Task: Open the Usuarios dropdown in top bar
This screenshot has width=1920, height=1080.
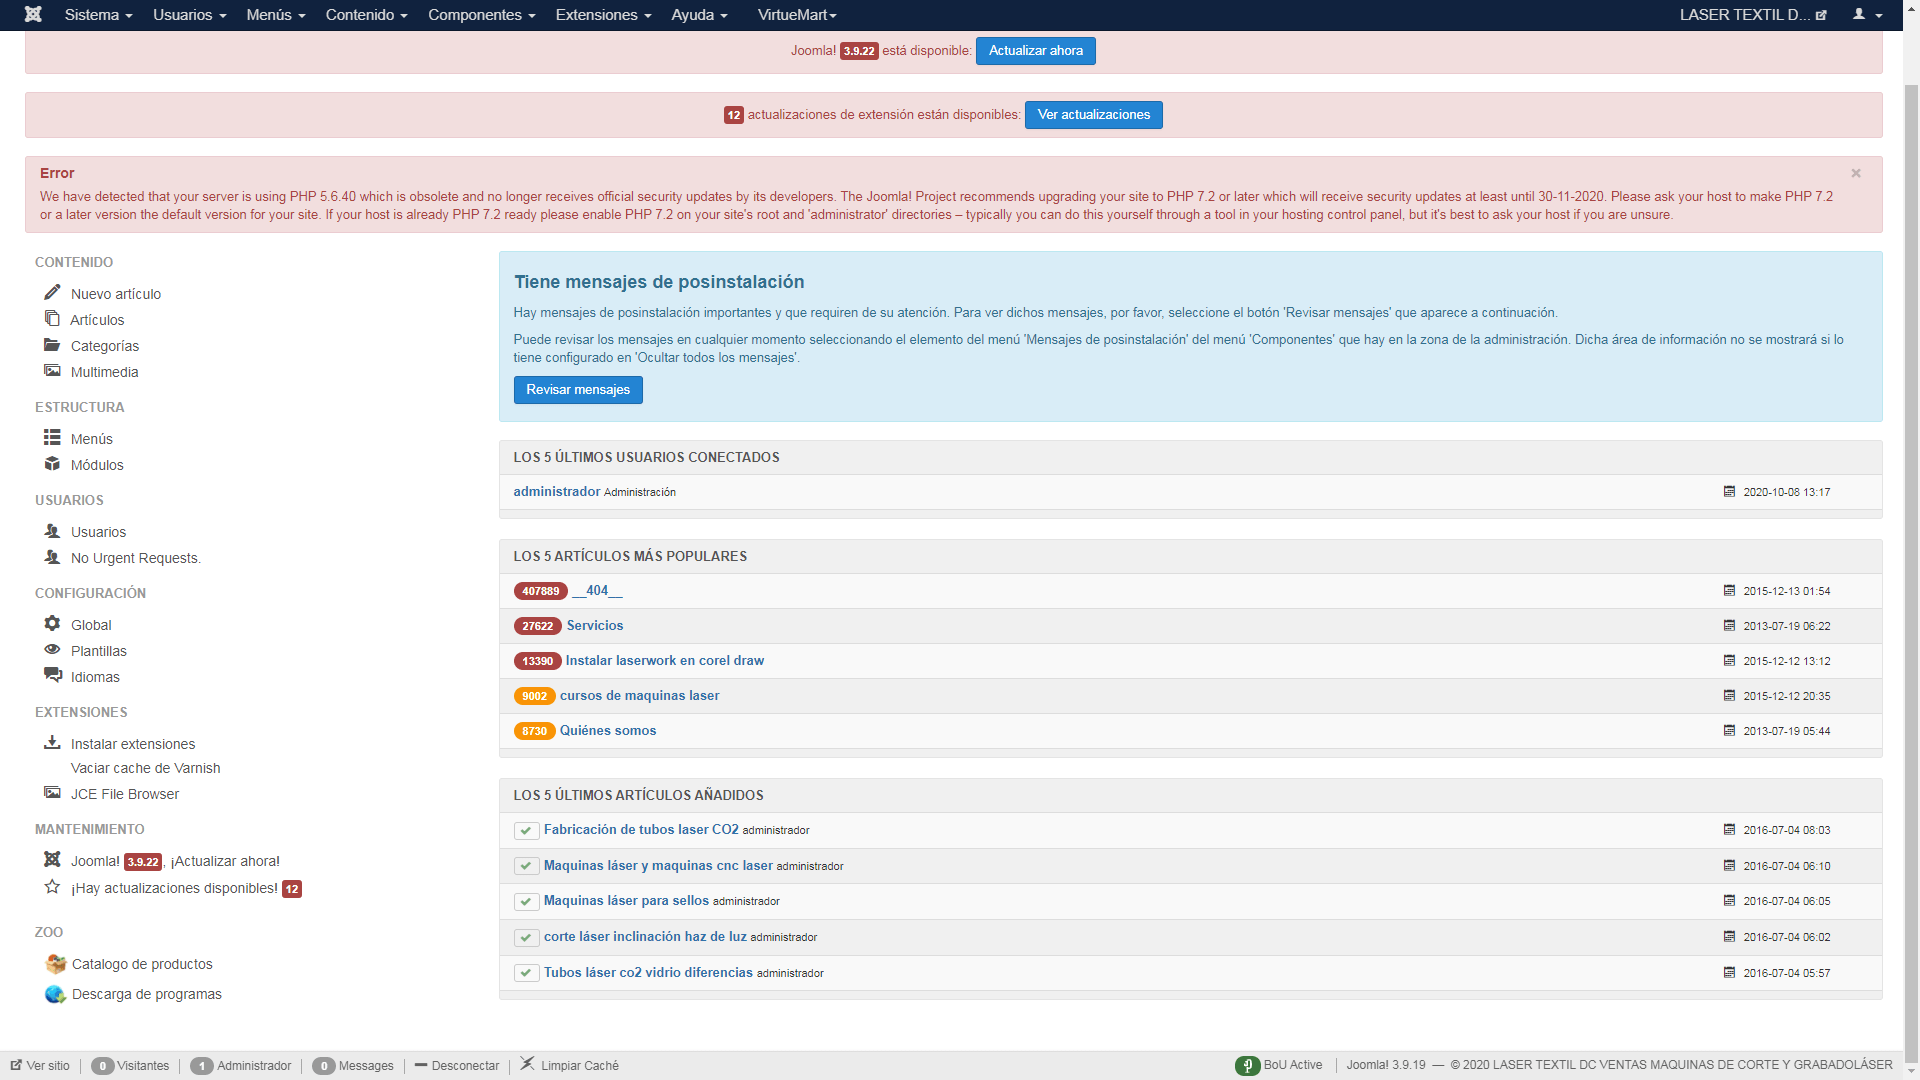Action: click(189, 15)
